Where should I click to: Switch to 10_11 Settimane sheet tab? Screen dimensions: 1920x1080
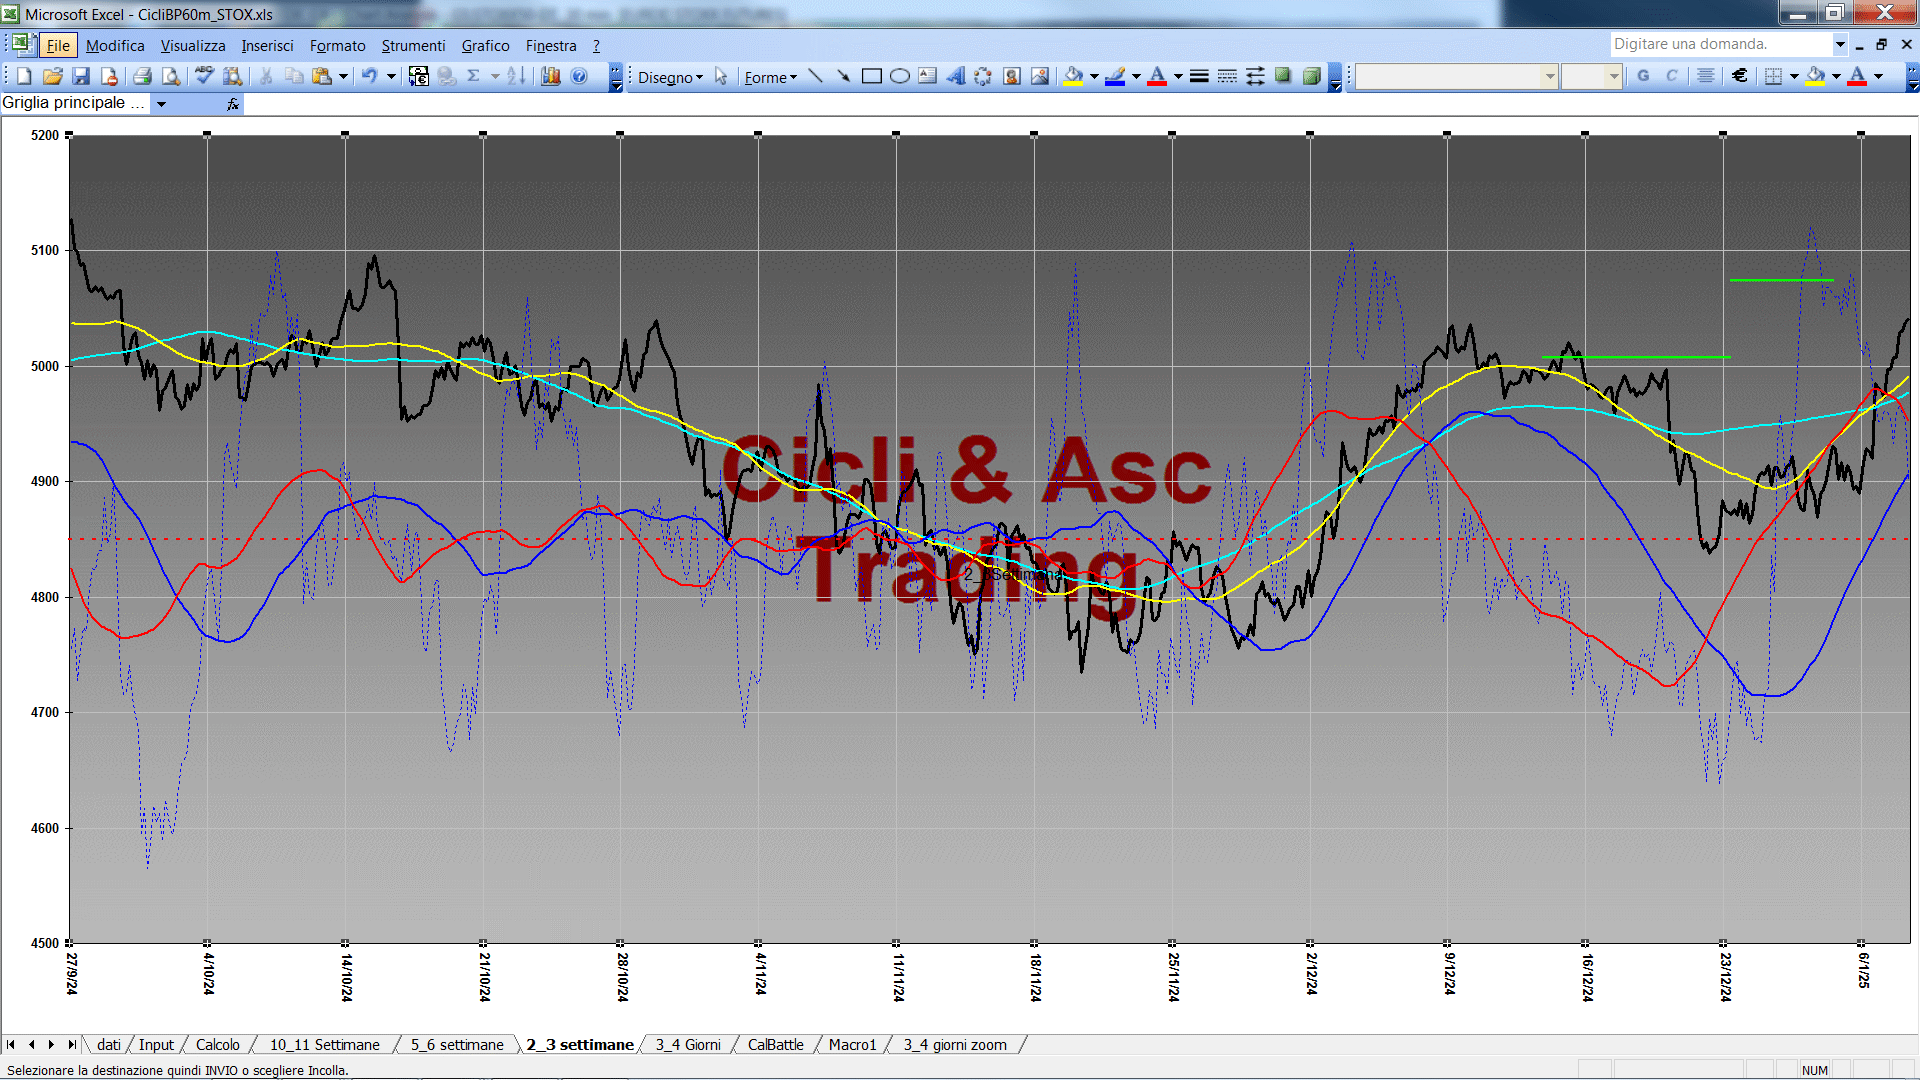[324, 1044]
